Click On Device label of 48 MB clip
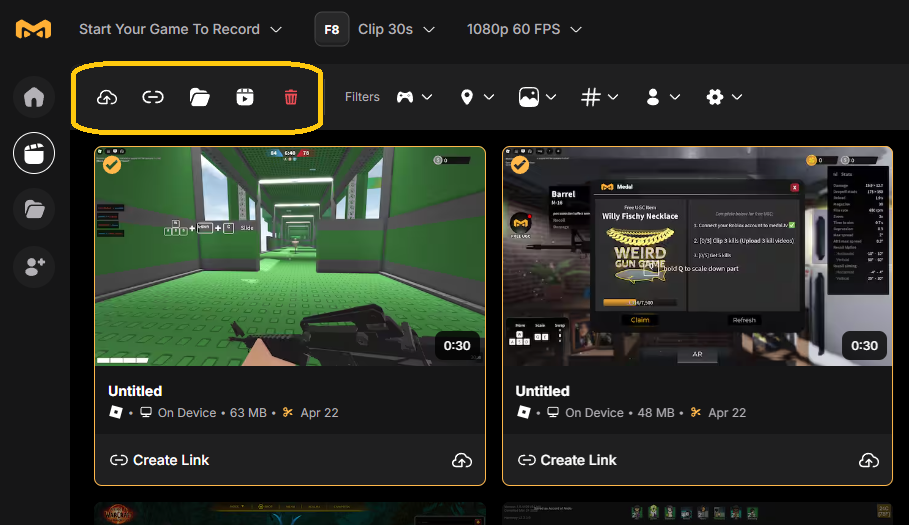909x525 pixels. pyautogui.click(x=594, y=413)
